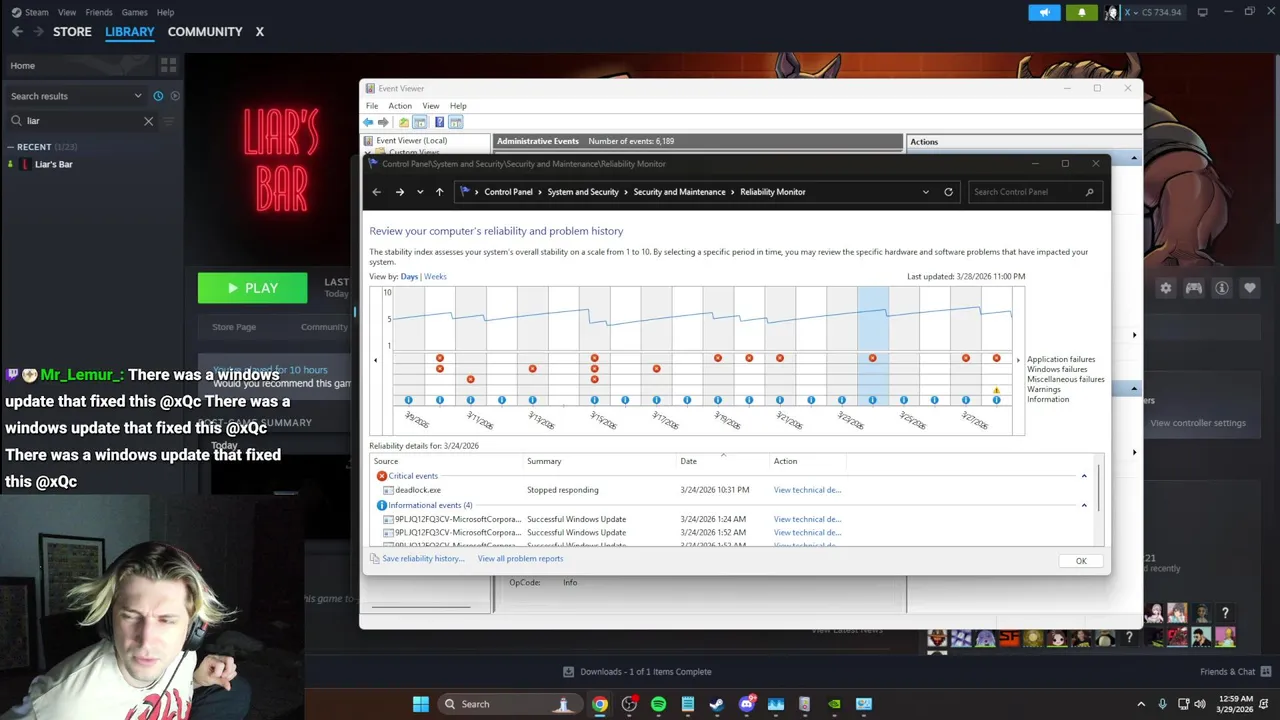Click the yellow warning icon on chart
Screen dimensions: 1280x720
pyautogui.click(x=996, y=390)
